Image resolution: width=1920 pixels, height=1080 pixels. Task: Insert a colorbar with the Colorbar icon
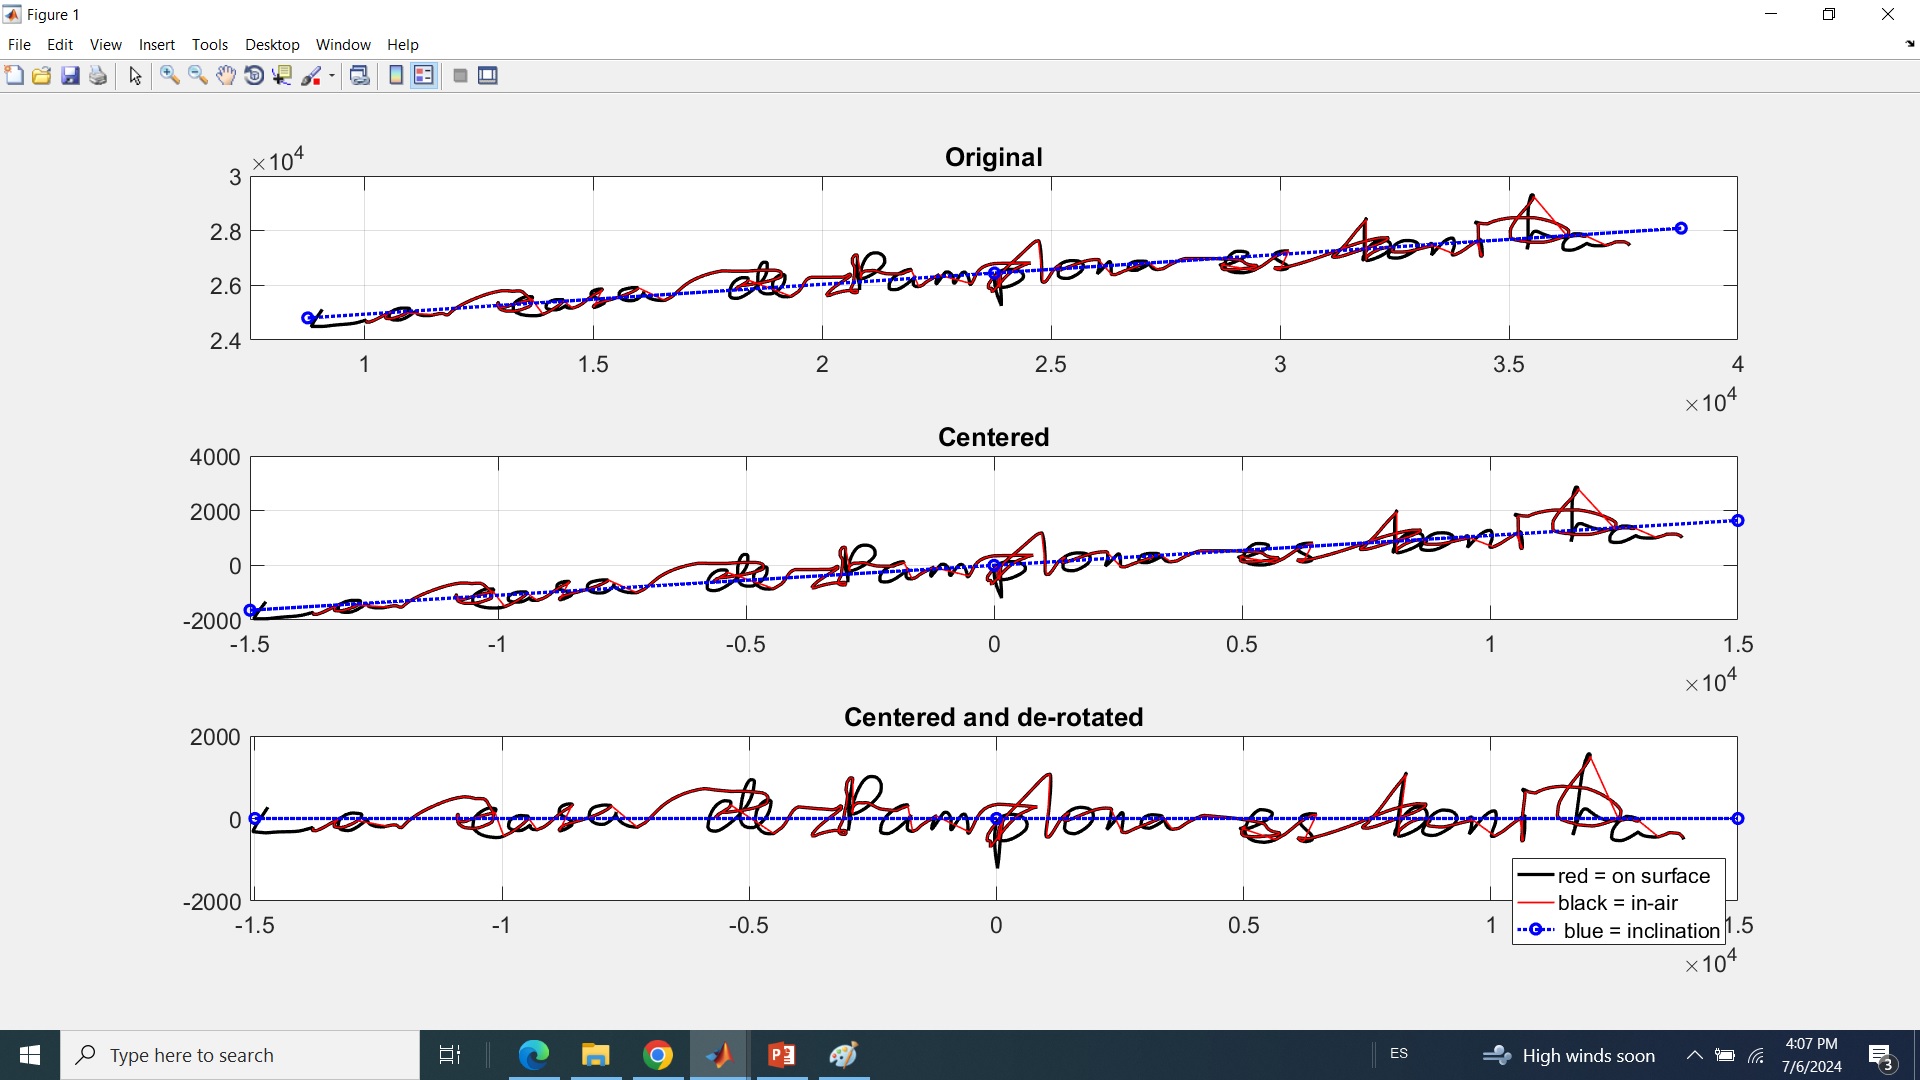click(x=396, y=76)
